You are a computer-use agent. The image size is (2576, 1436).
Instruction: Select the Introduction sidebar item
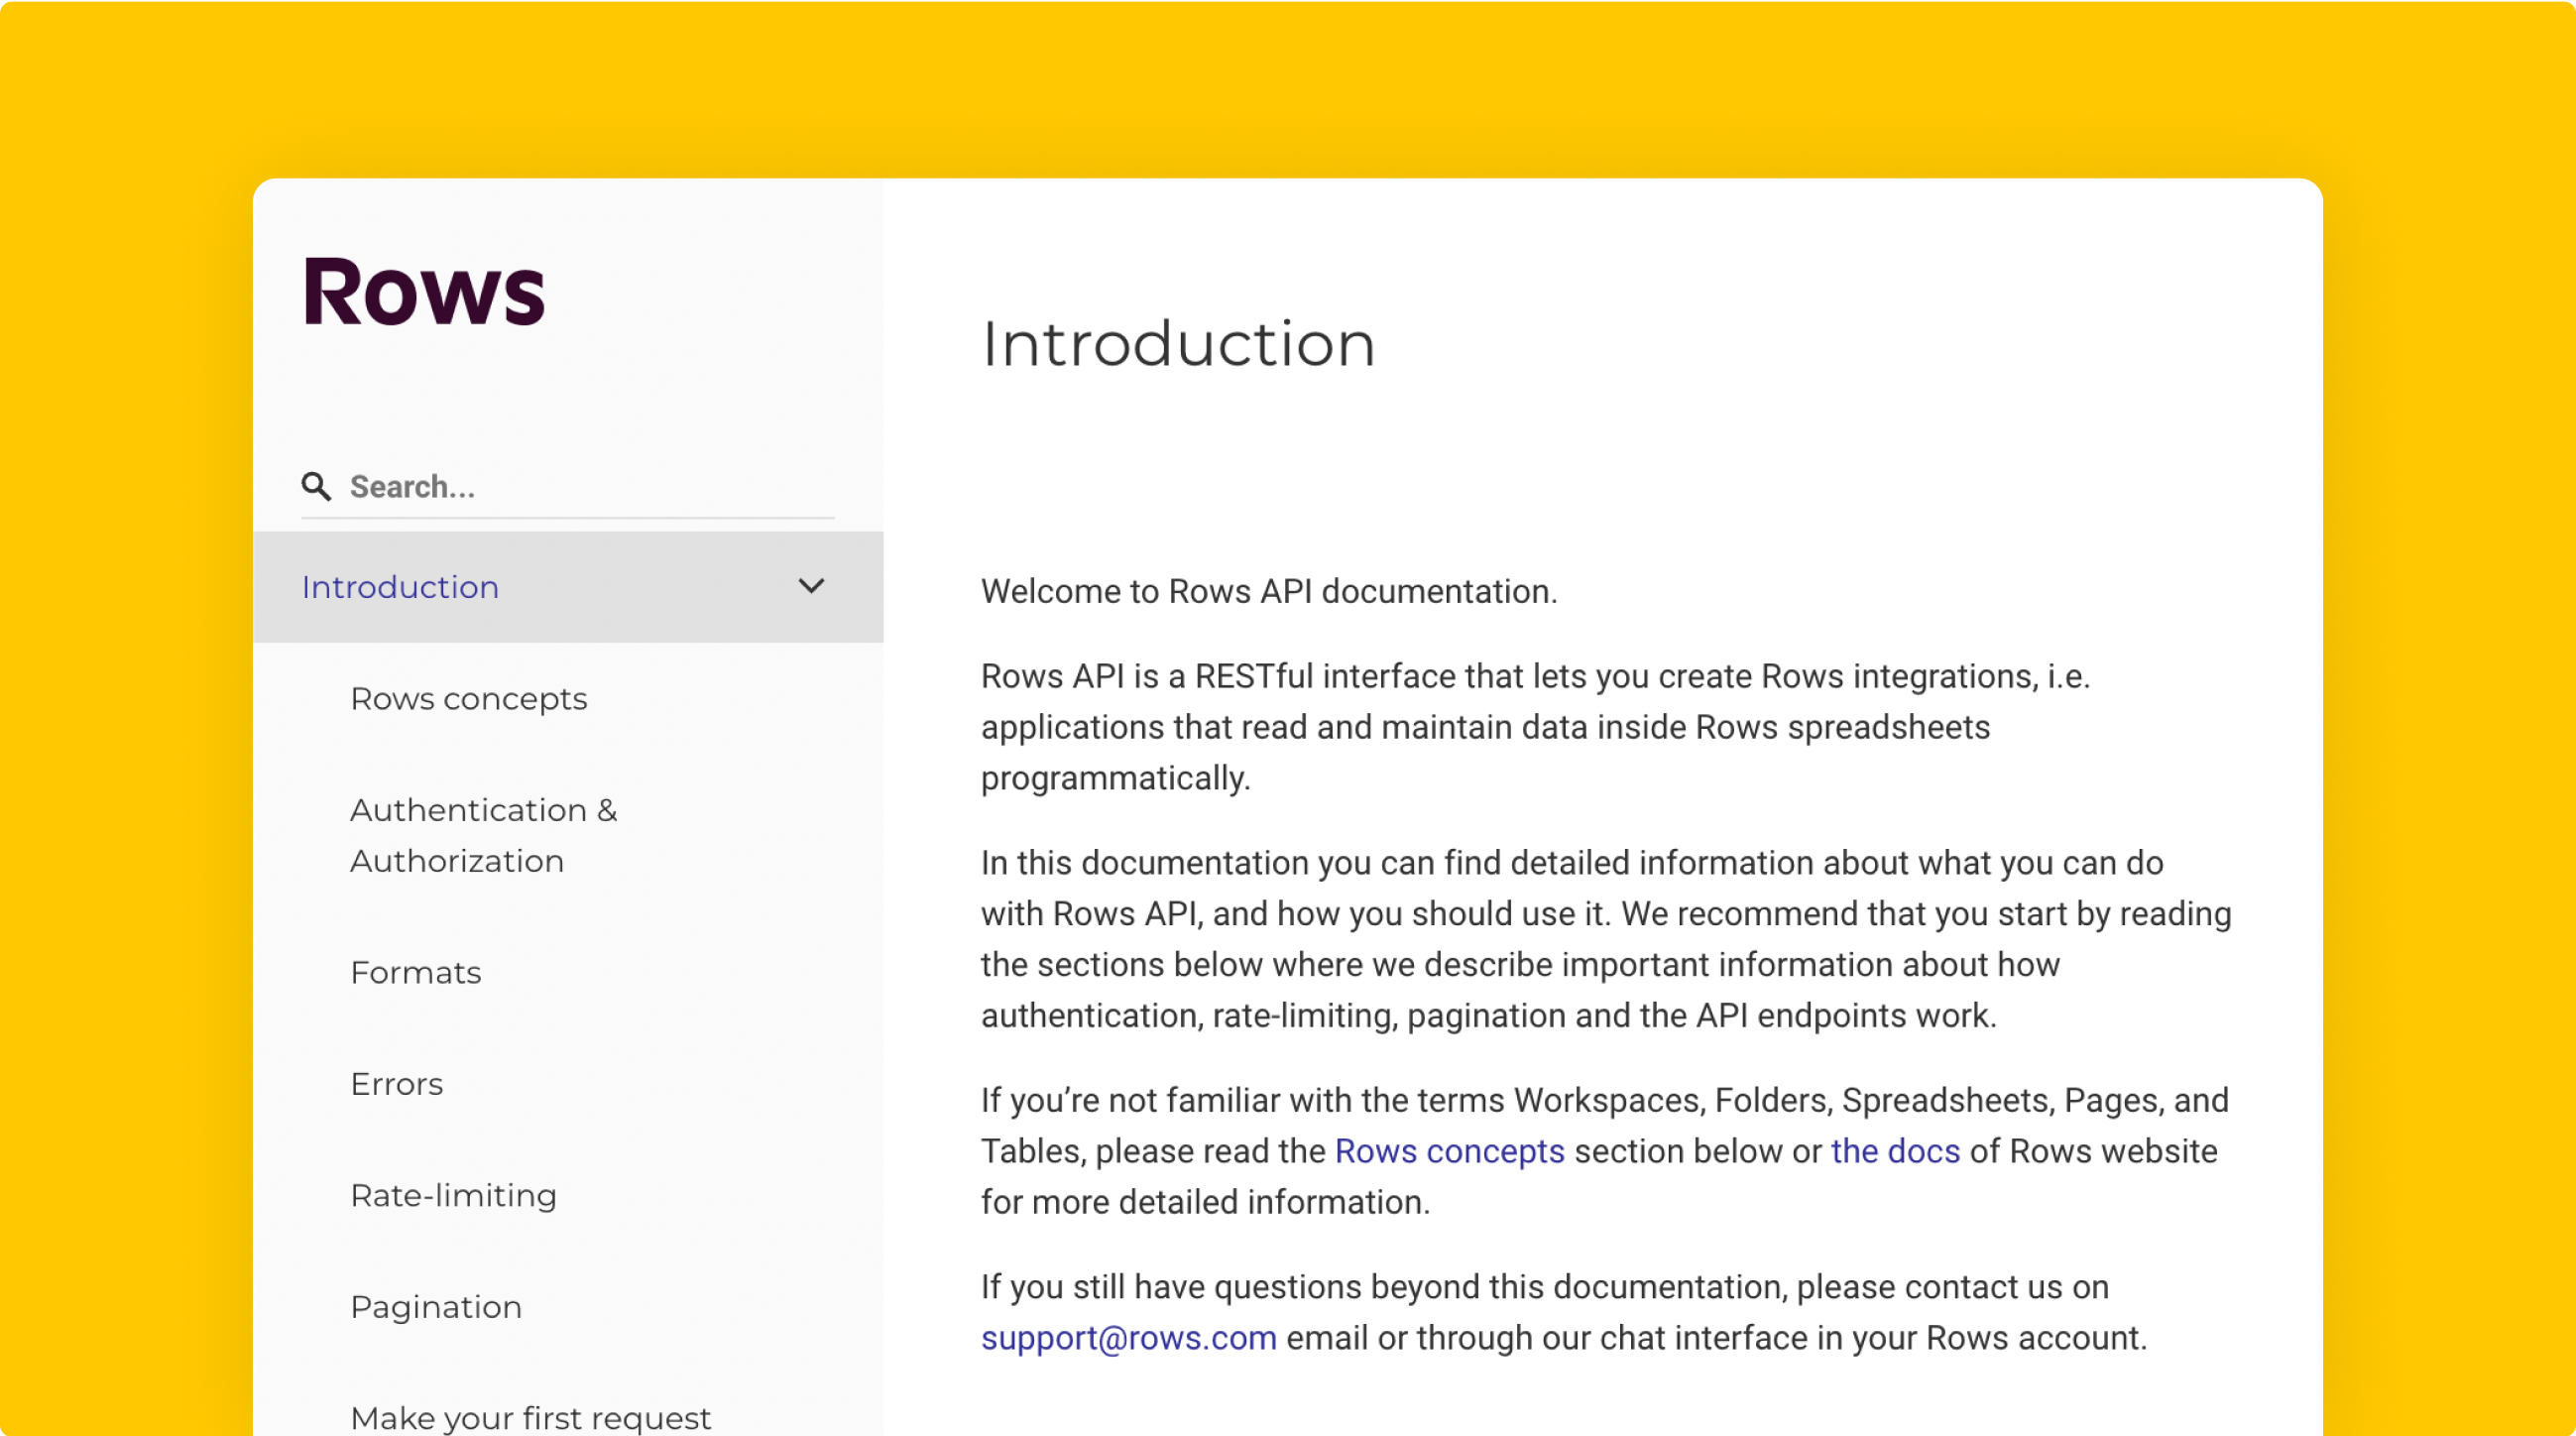tap(400, 587)
